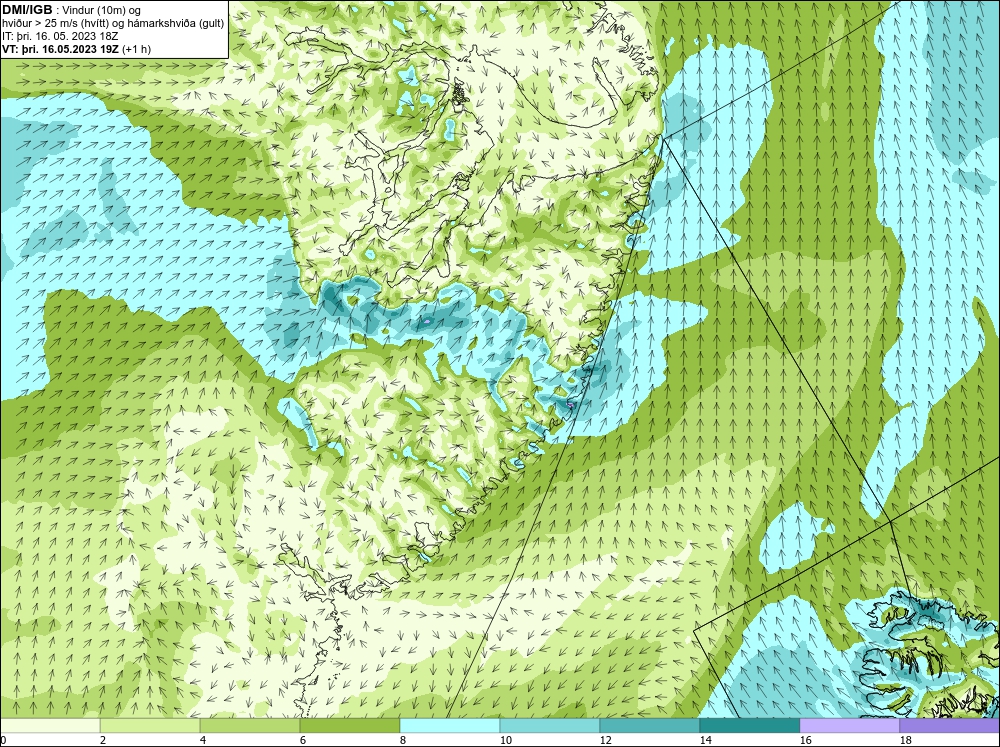Viewport: 1000px width, 747px height.
Task: Choose the light purple 16–18 m/s legend swatch
Action: [x=849, y=725]
